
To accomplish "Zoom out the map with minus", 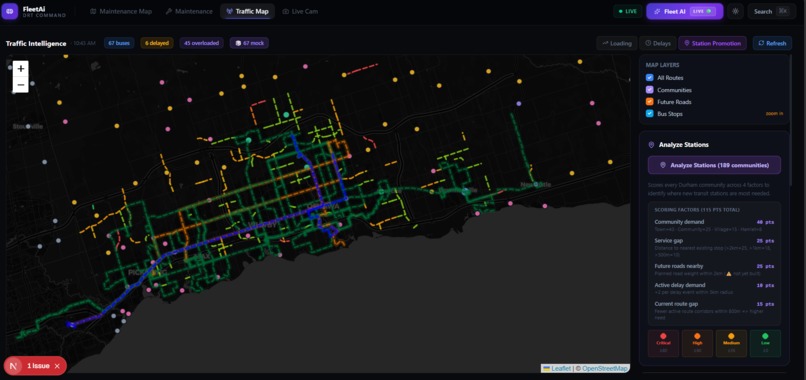I will 21,84.
